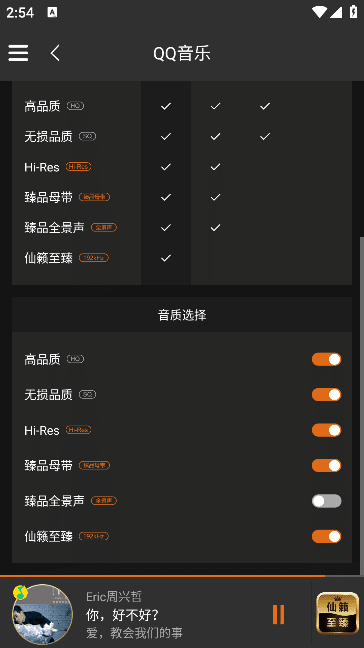Disable the 无损品质 switch
Viewport: 364px width, 648px height.
[x=326, y=395]
